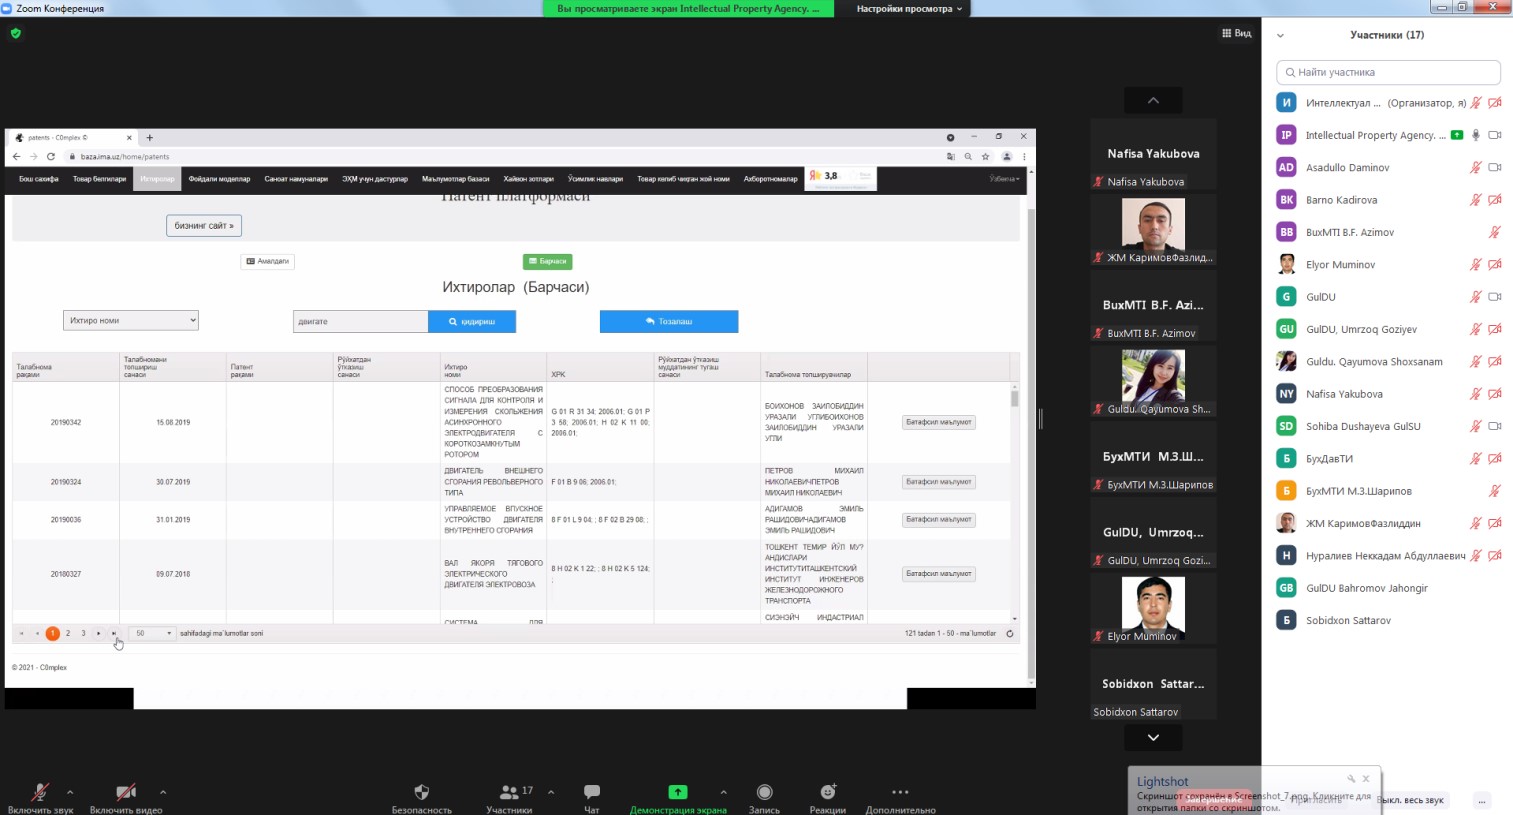The width and height of the screenshot is (1513, 815).
Task: Open the Chat icon
Action: tap(591, 792)
